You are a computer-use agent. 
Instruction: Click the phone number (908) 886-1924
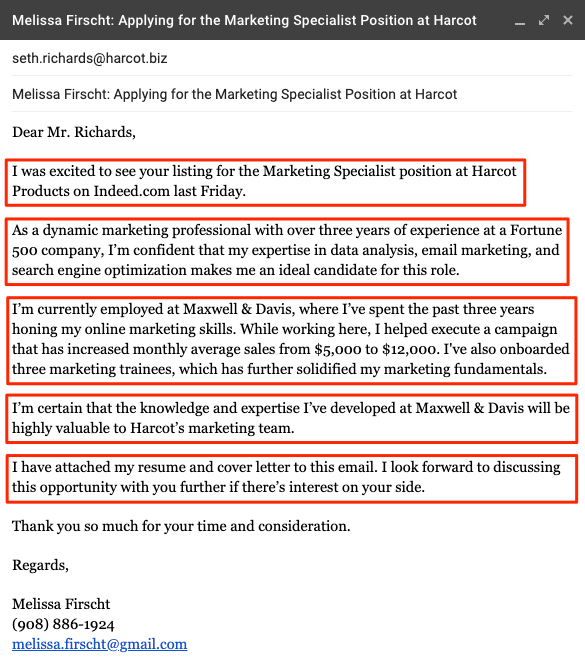[x=63, y=624]
